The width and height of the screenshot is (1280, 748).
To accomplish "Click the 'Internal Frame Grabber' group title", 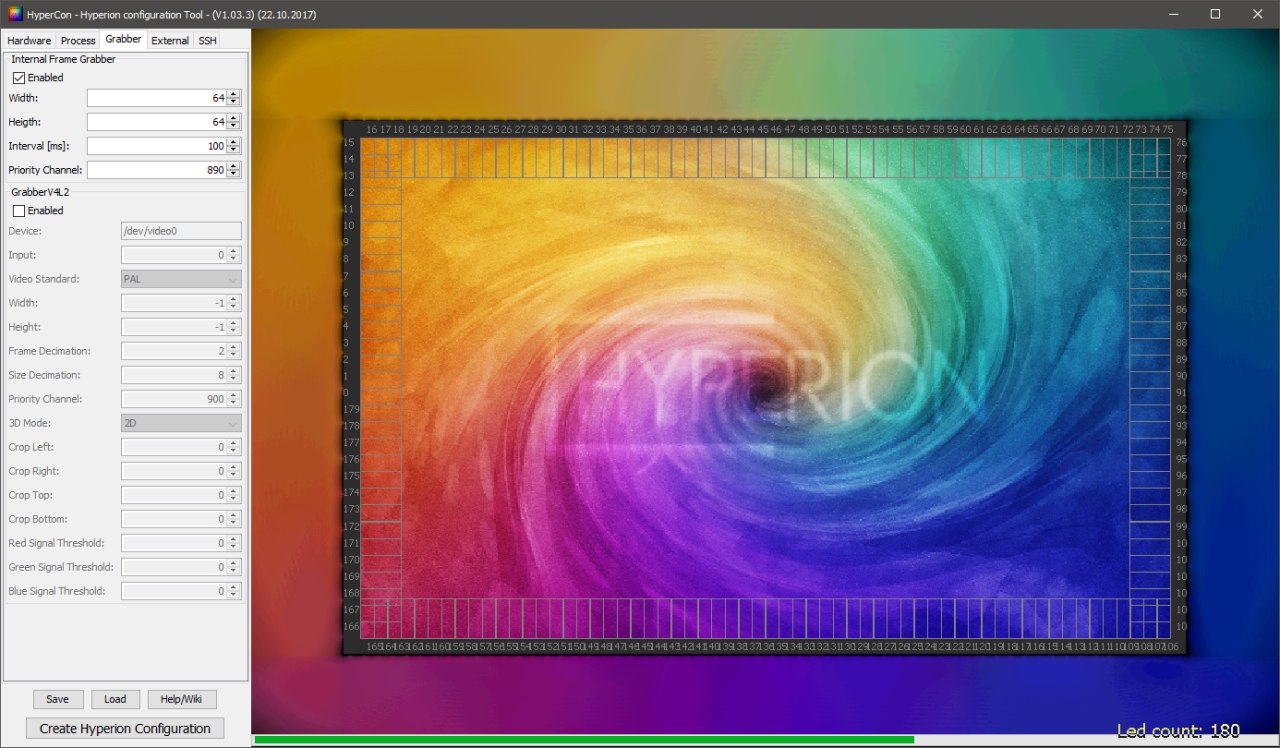I will tap(63, 59).
